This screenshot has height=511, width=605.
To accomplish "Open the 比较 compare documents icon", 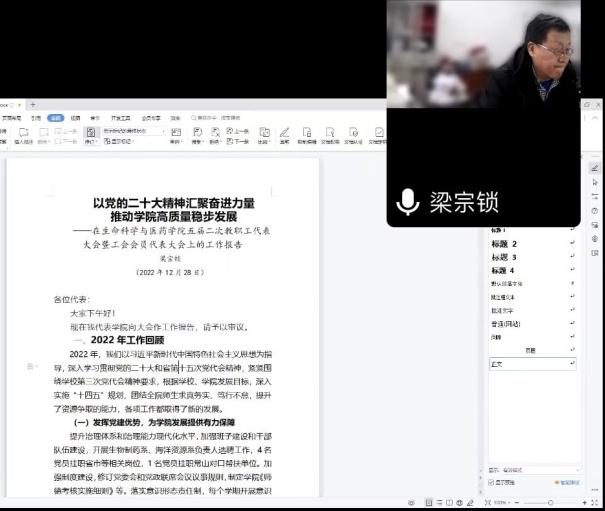I will [x=264, y=136].
